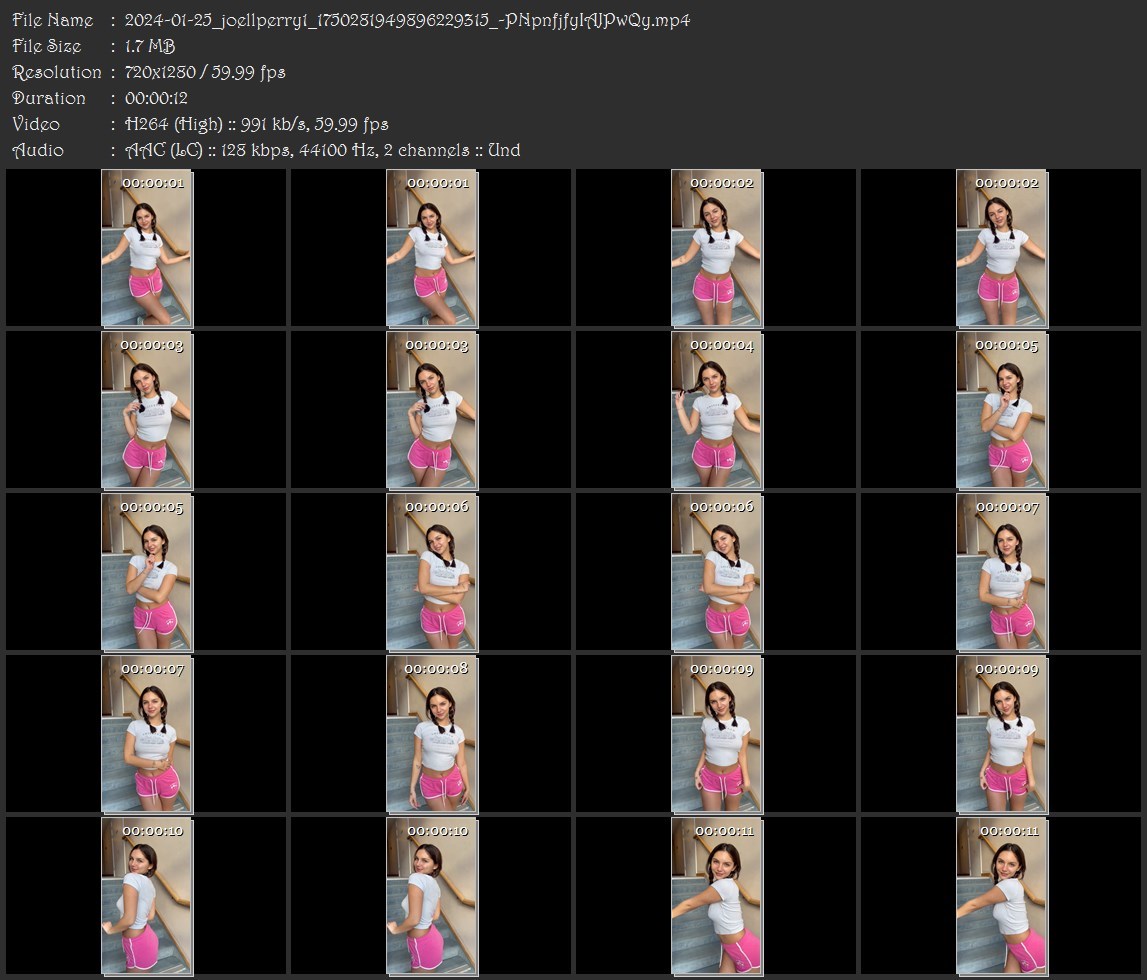
Task: Click the second 00:00:05 frame in third row
Action: (x=147, y=572)
